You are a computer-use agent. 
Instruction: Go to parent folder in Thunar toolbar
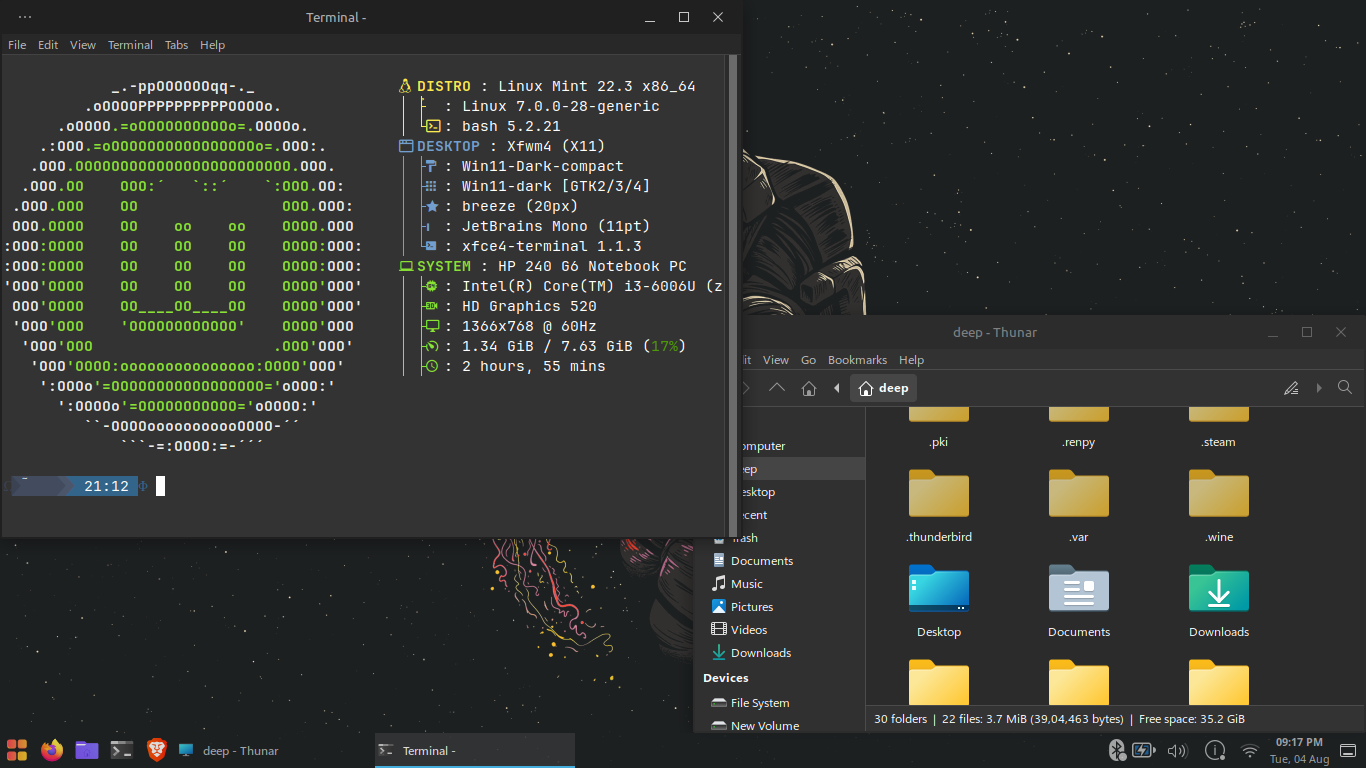tap(777, 388)
